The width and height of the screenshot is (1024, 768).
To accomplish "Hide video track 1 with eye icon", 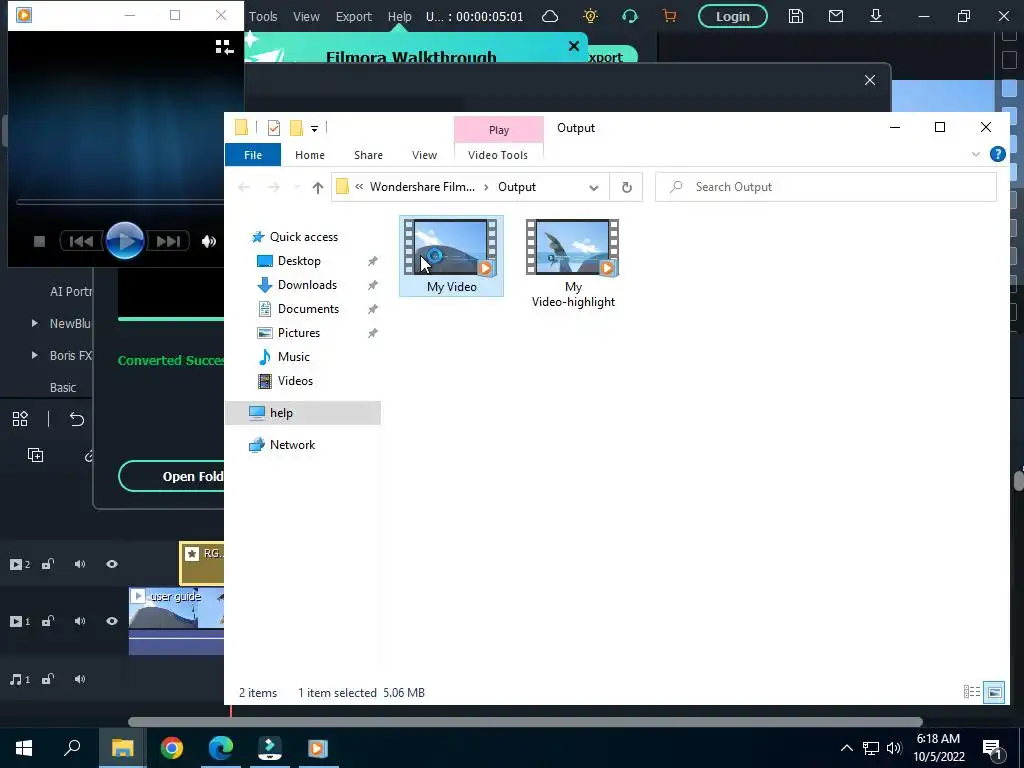I will (112, 621).
